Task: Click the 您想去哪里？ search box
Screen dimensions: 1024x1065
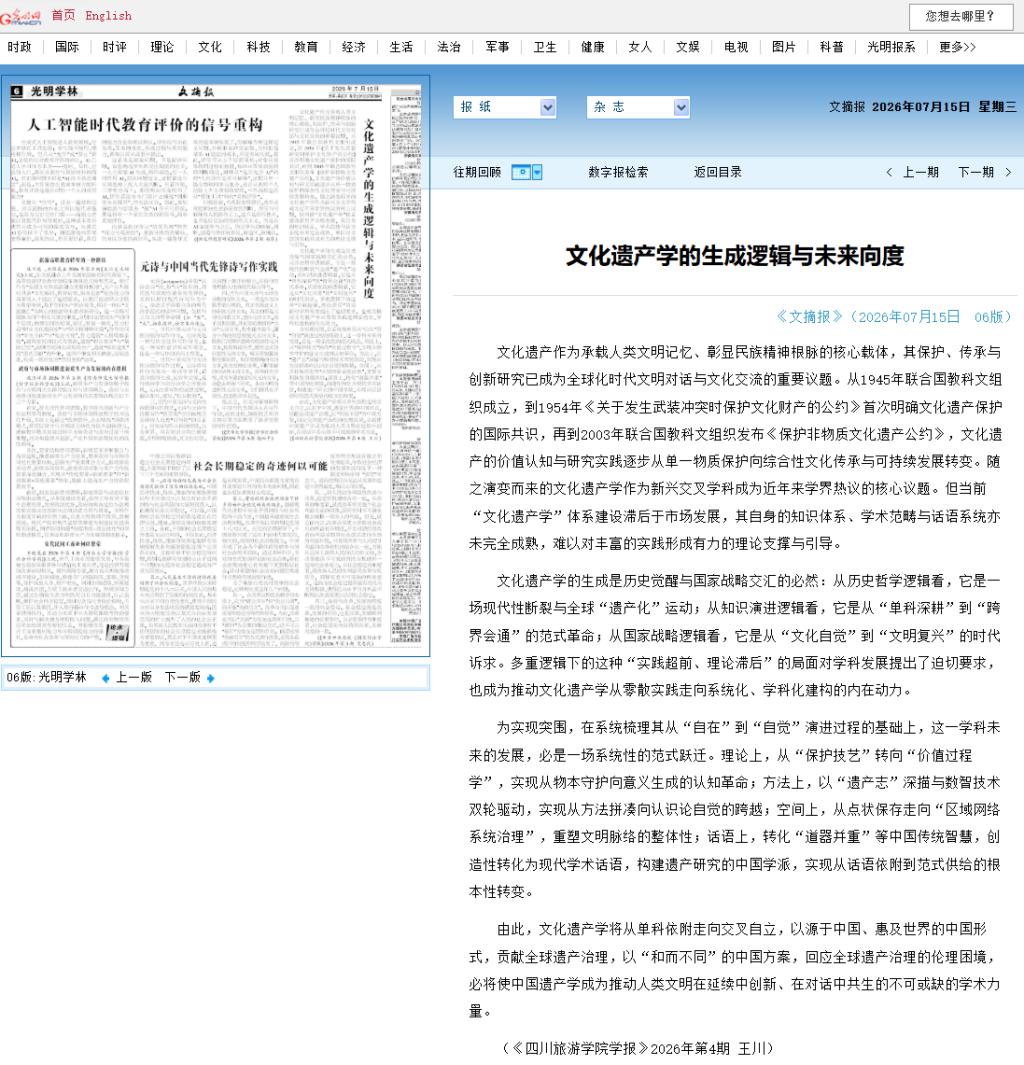Action: tap(961, 16)
